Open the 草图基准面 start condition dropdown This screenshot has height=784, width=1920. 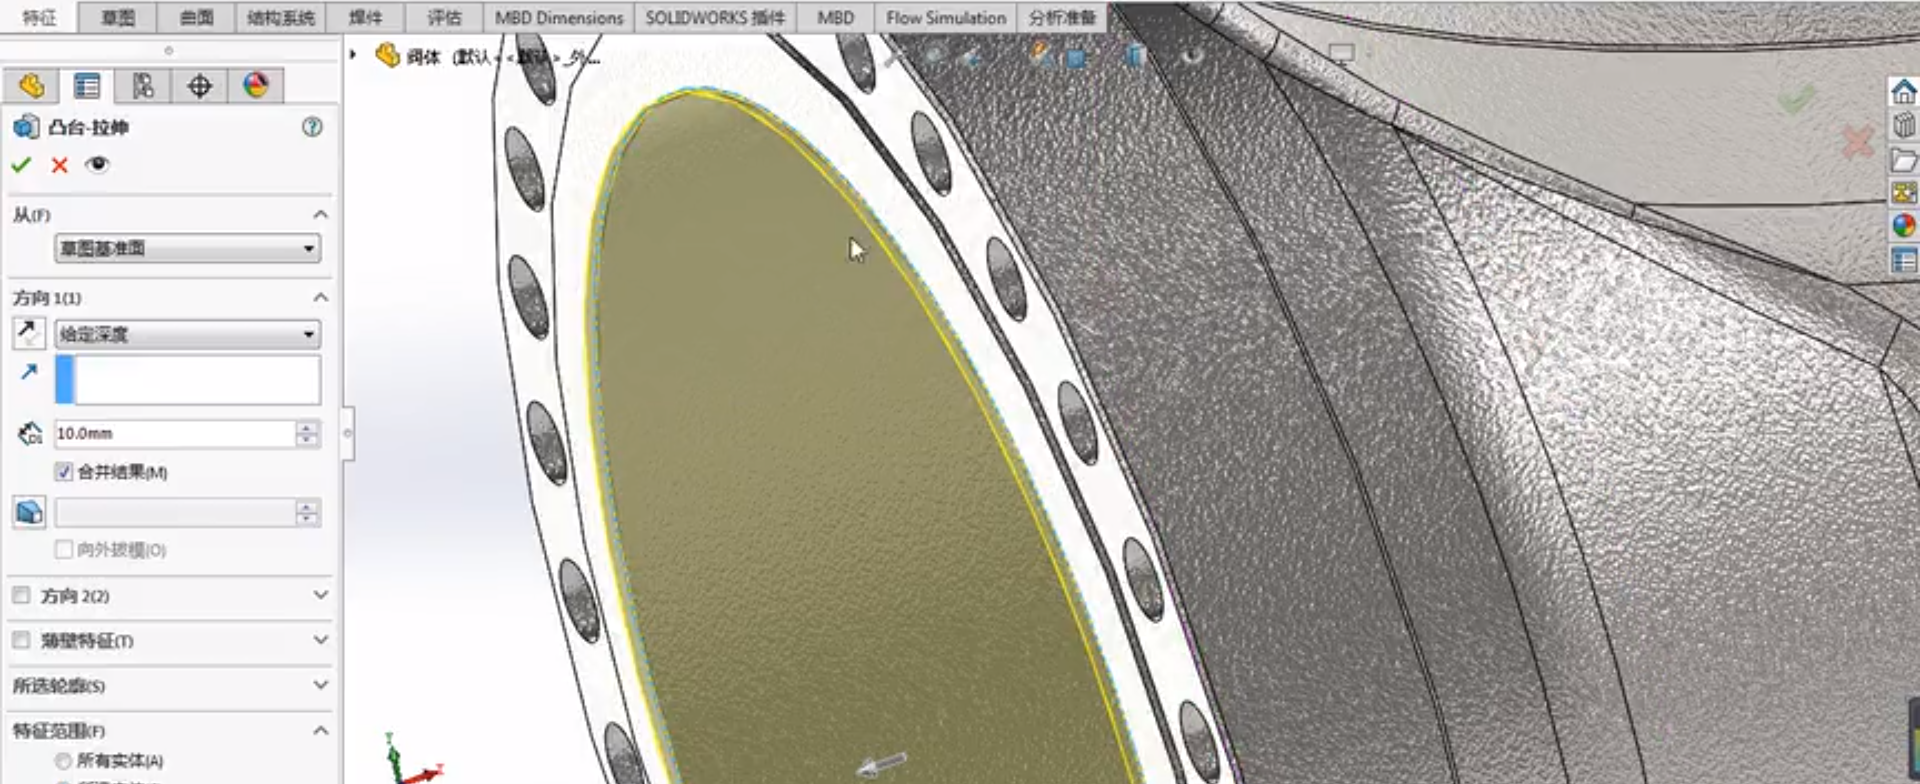(x=187, y=248)
